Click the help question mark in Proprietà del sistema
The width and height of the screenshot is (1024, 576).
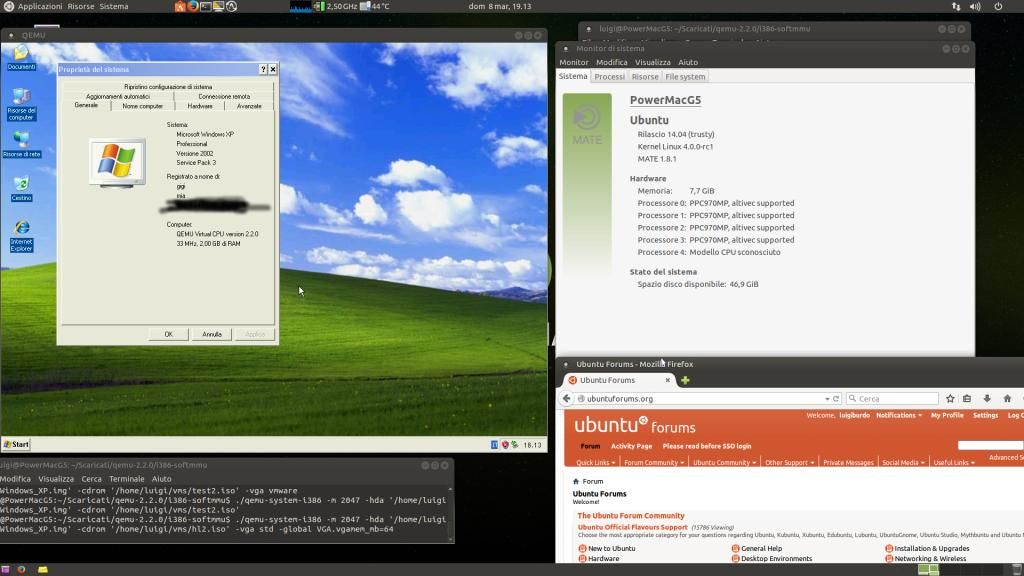click(263, 69)
